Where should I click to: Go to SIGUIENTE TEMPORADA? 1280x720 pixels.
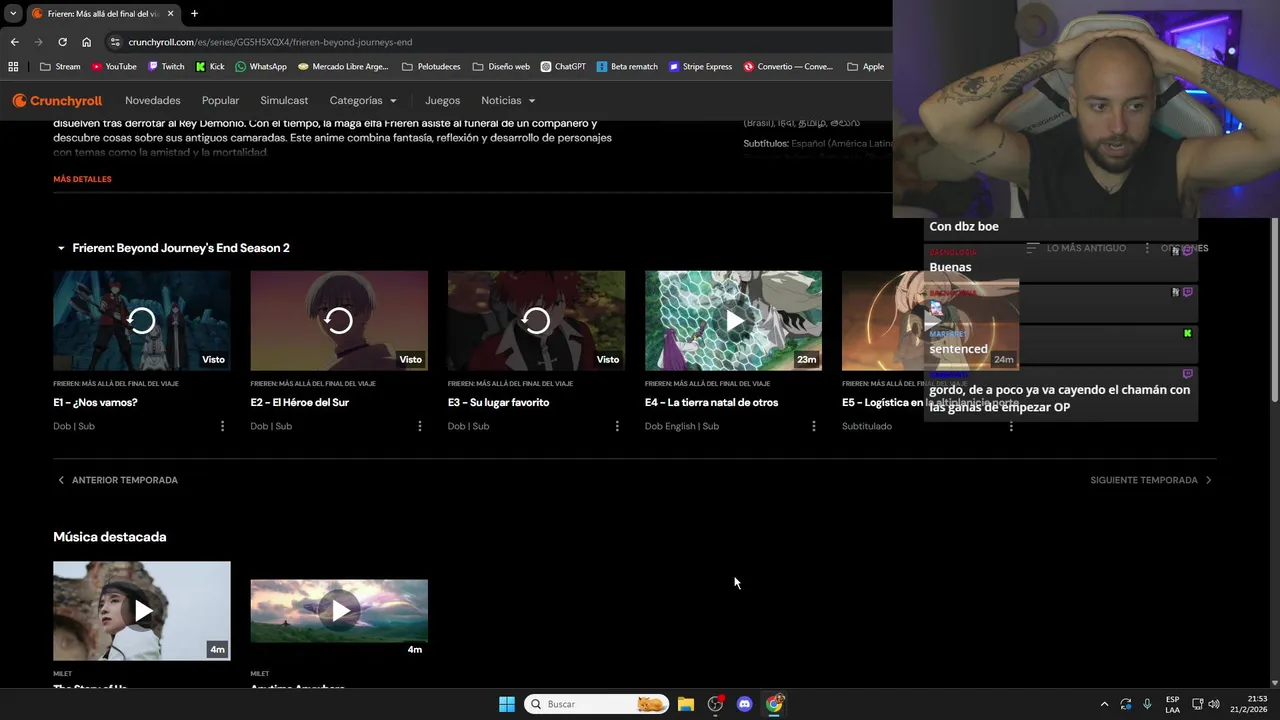1151,480
